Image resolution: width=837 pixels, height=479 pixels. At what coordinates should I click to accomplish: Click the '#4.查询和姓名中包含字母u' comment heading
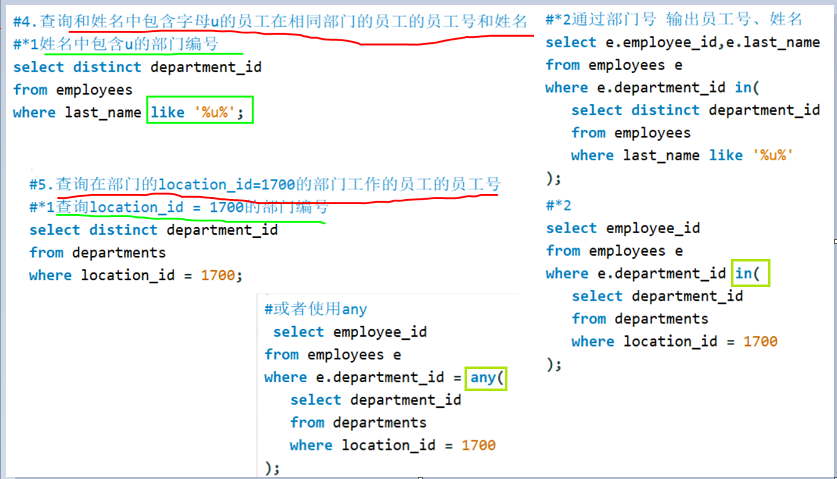point(270,21)
